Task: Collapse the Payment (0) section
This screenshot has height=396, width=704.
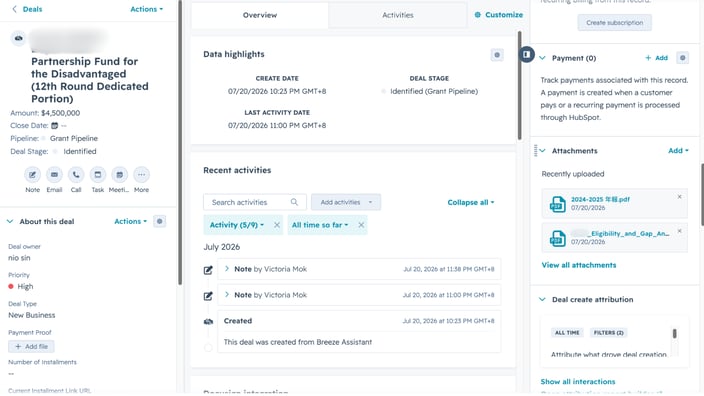Action: [542, 58]
